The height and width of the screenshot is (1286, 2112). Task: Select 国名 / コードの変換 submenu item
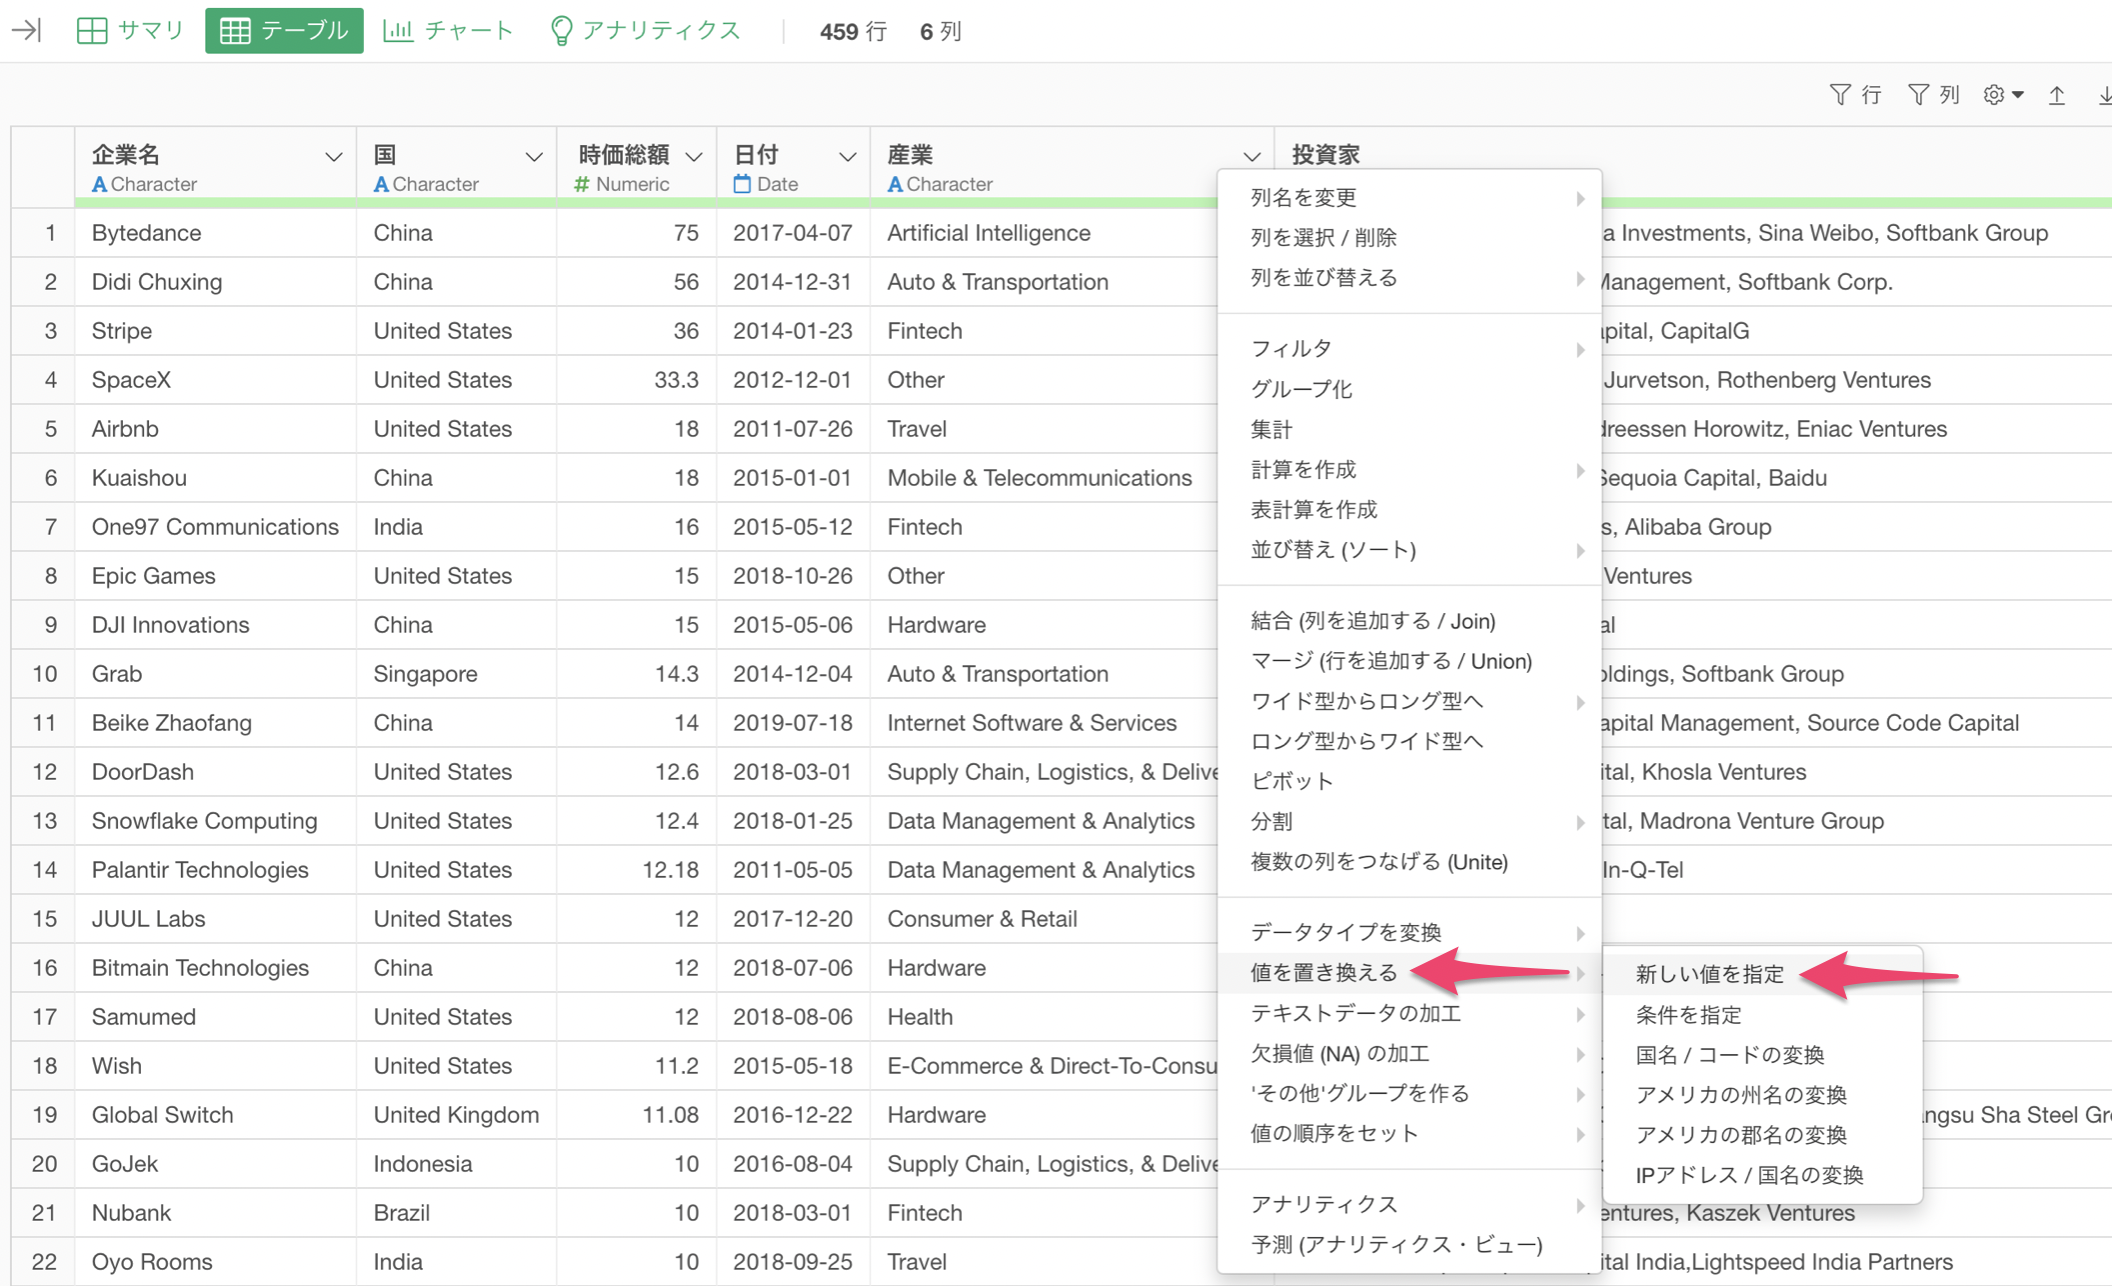pos(1762,1054)
